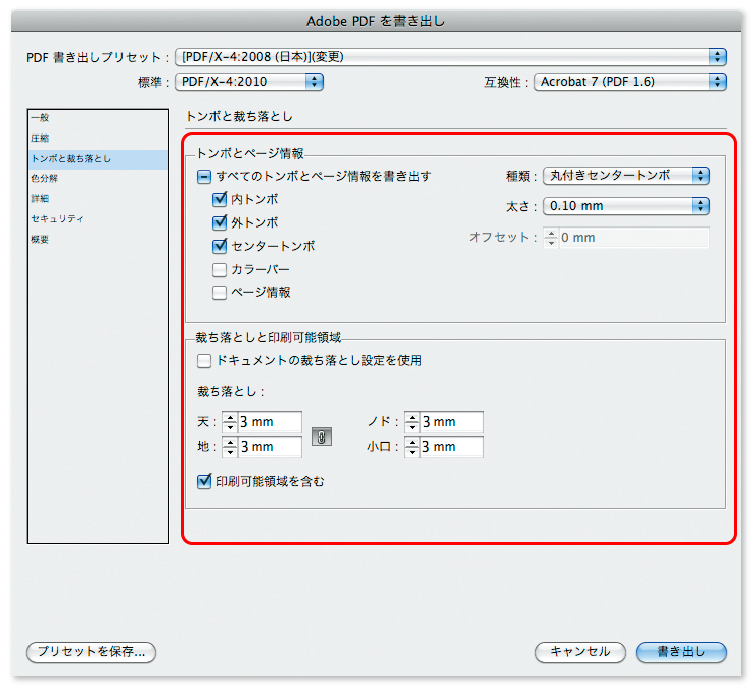Open the 標準 PDF/X-4:2010 dropdown
The image size is (753, 691).
pyautogui.click(x=249, y=82)
